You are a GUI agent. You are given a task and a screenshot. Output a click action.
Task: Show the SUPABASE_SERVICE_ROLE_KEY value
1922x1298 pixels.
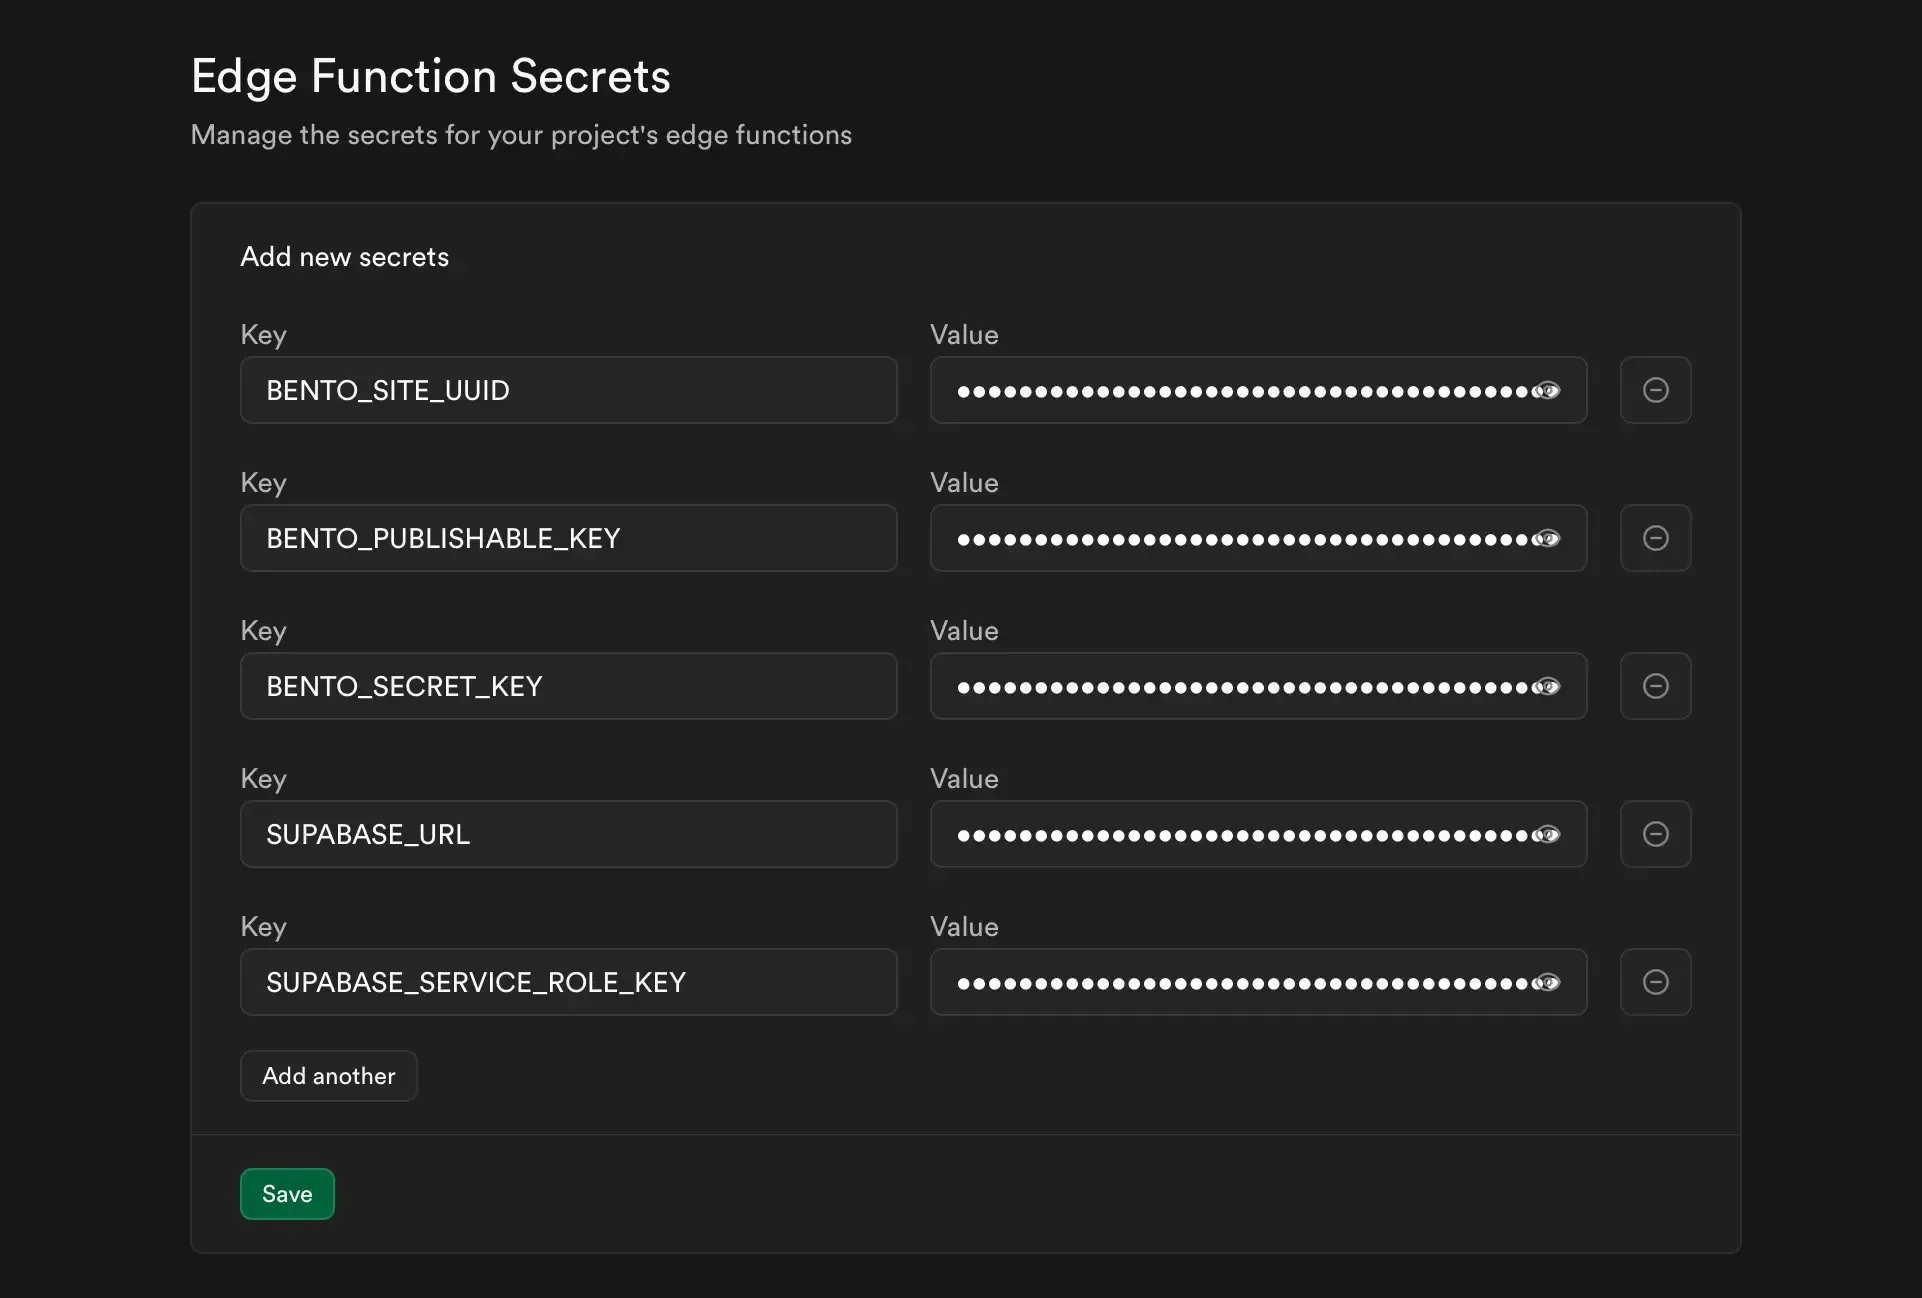[x=1548, y=982]
